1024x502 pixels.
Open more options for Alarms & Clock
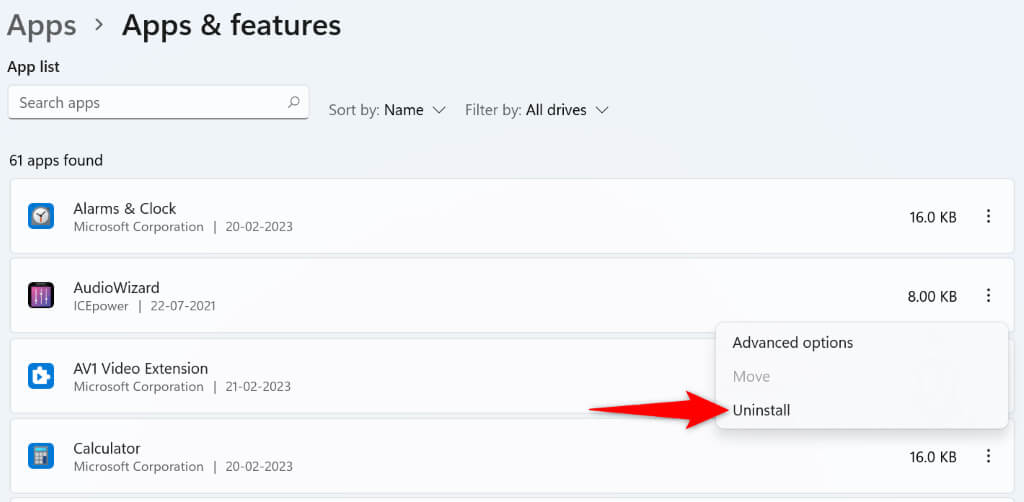[x=988, y=216]
